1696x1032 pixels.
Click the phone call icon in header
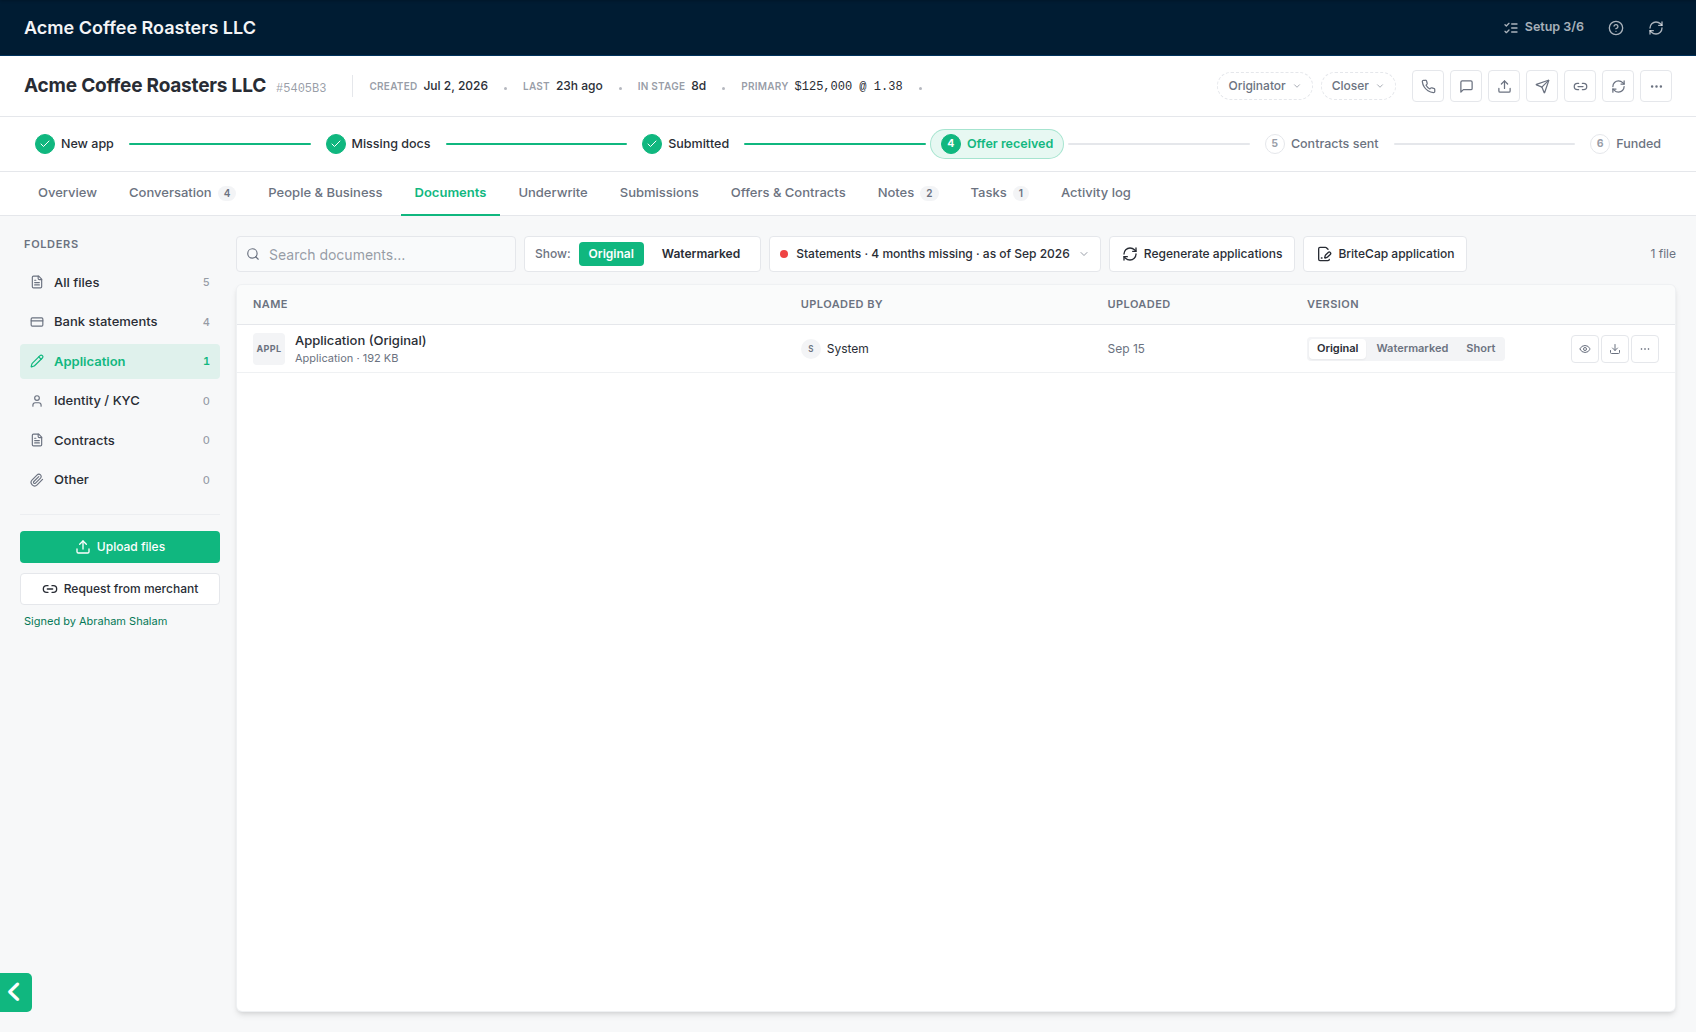pyautogui.click(x=1428, y=86)
